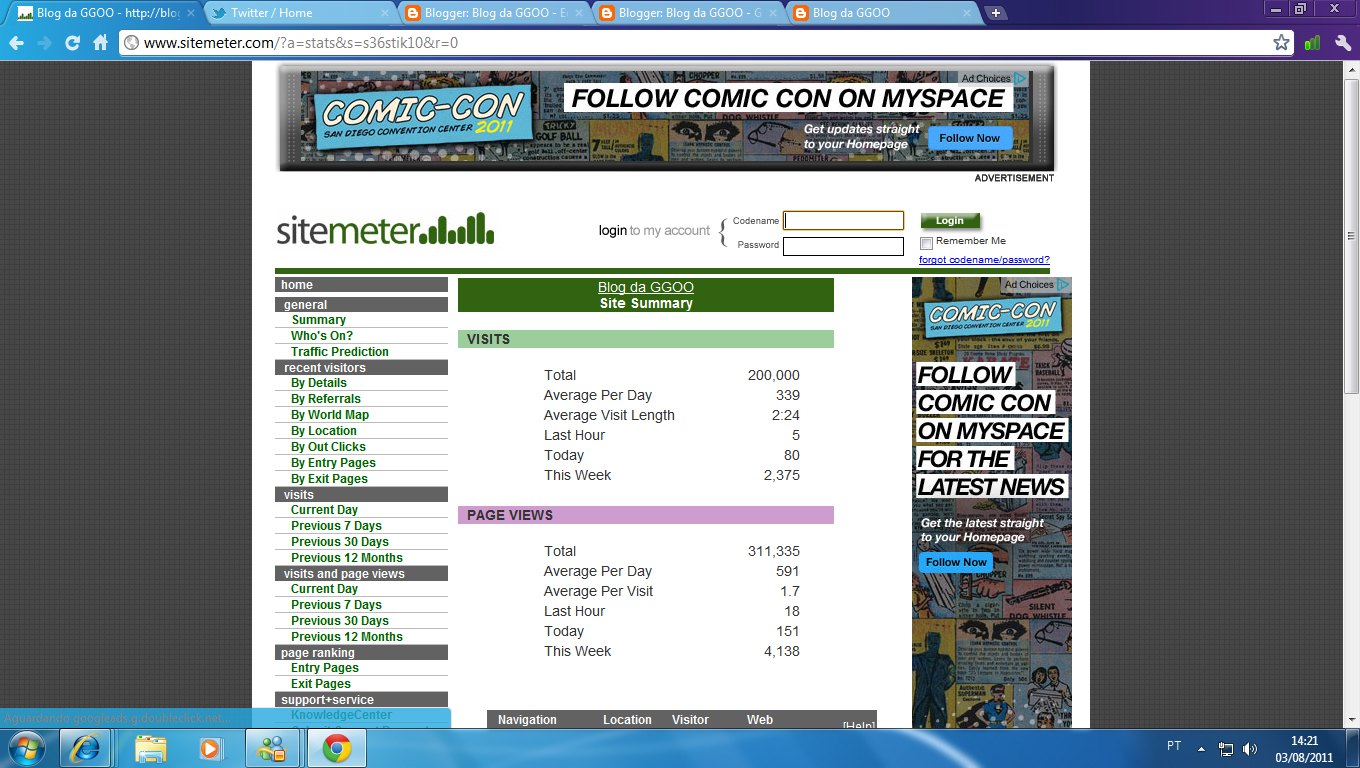Close the Twitter / Home tab
This screenshot has height=768, width=1360.
click(x=385, y=13)
